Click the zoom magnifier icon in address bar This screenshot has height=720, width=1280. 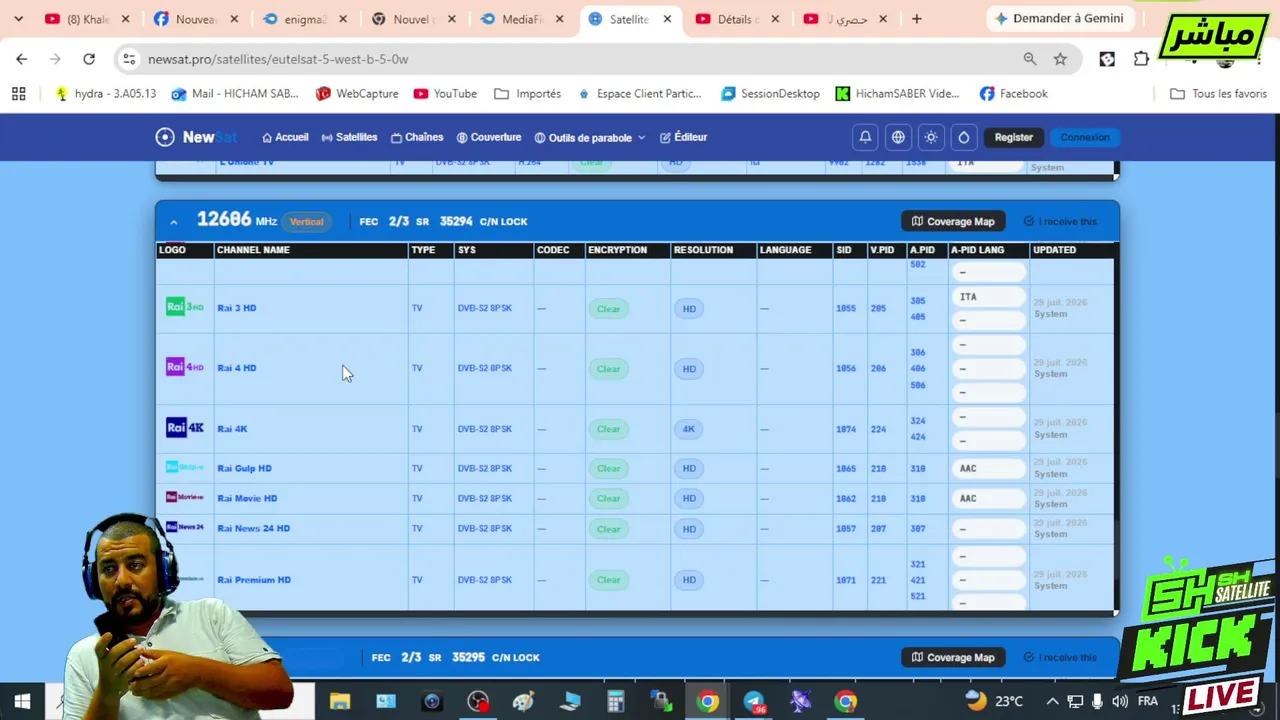(1030, 59)
